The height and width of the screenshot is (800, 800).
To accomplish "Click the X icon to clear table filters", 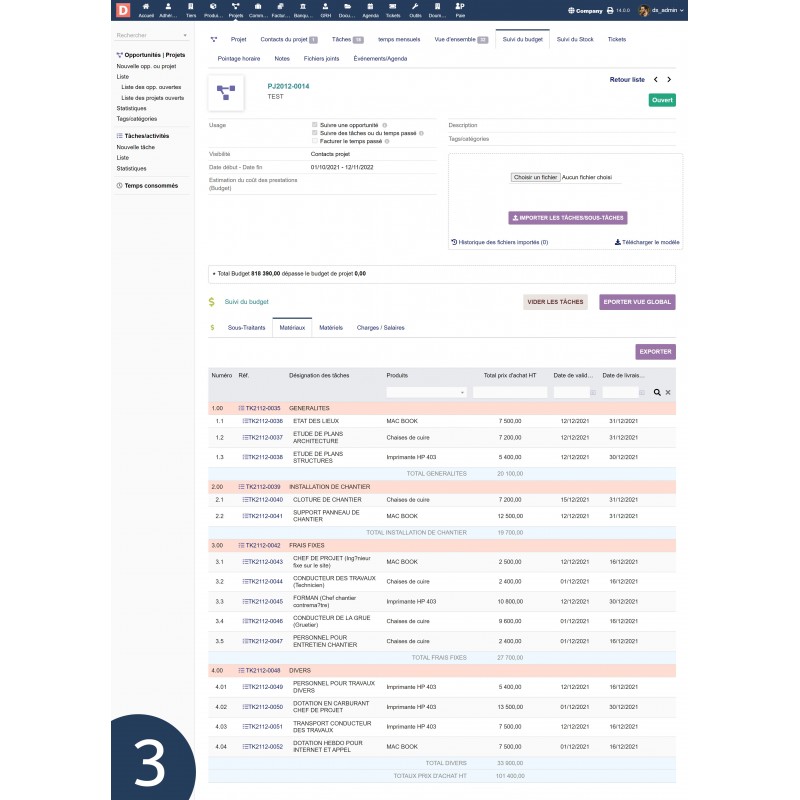I will point(668,393).
